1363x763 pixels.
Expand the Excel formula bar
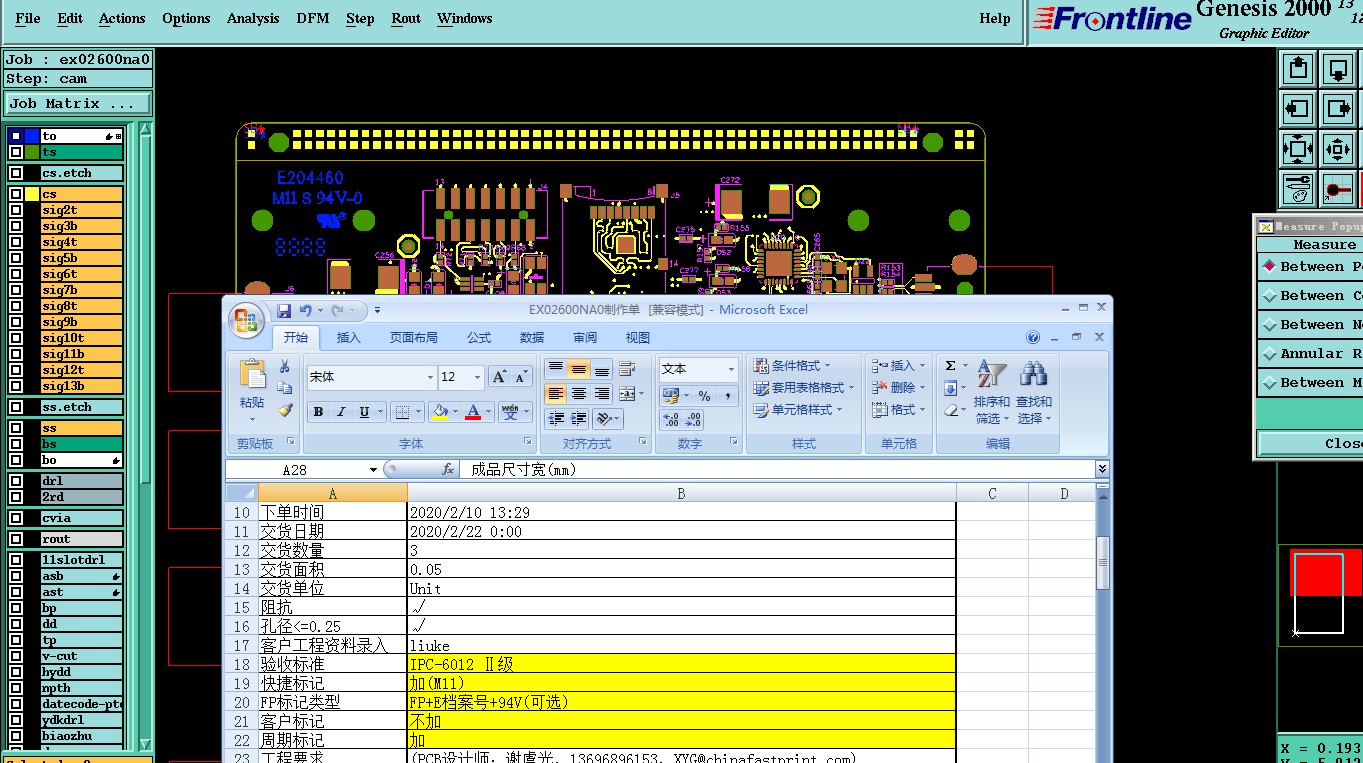[x=1102, y=469]
